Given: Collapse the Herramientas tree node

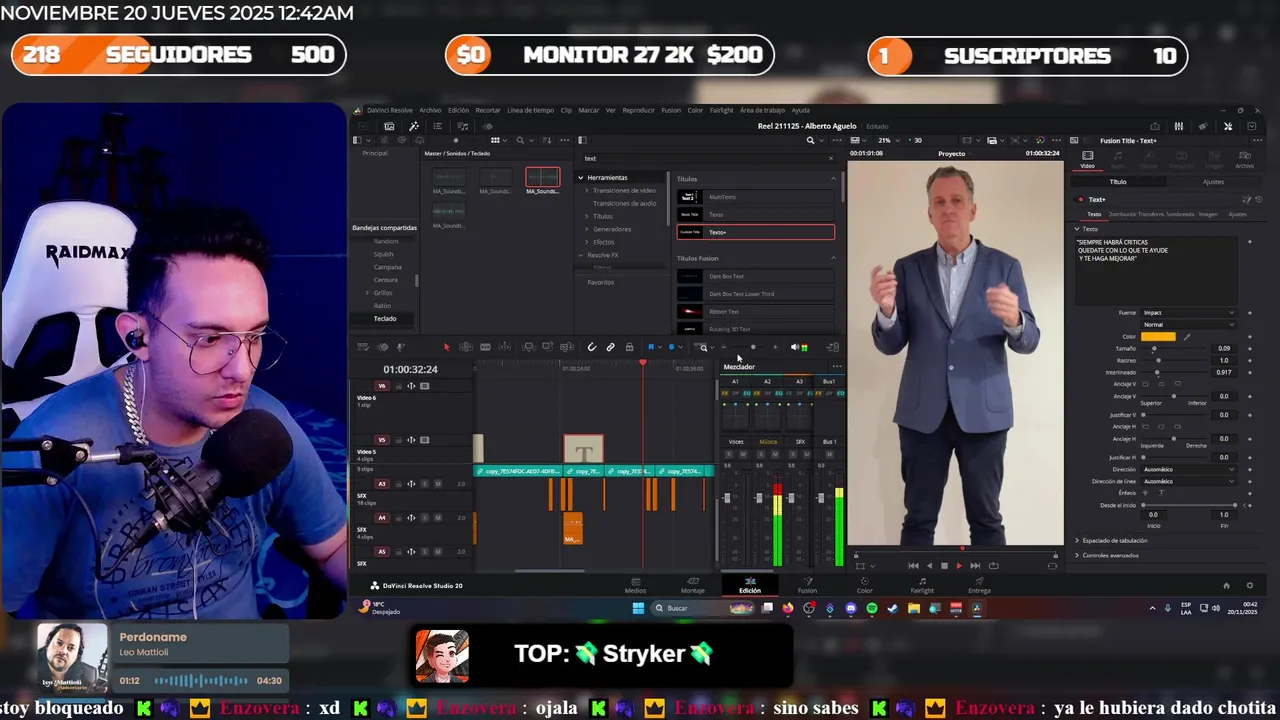Looking at the screenshot, I should pyautogui.click(x=580, y=178).
